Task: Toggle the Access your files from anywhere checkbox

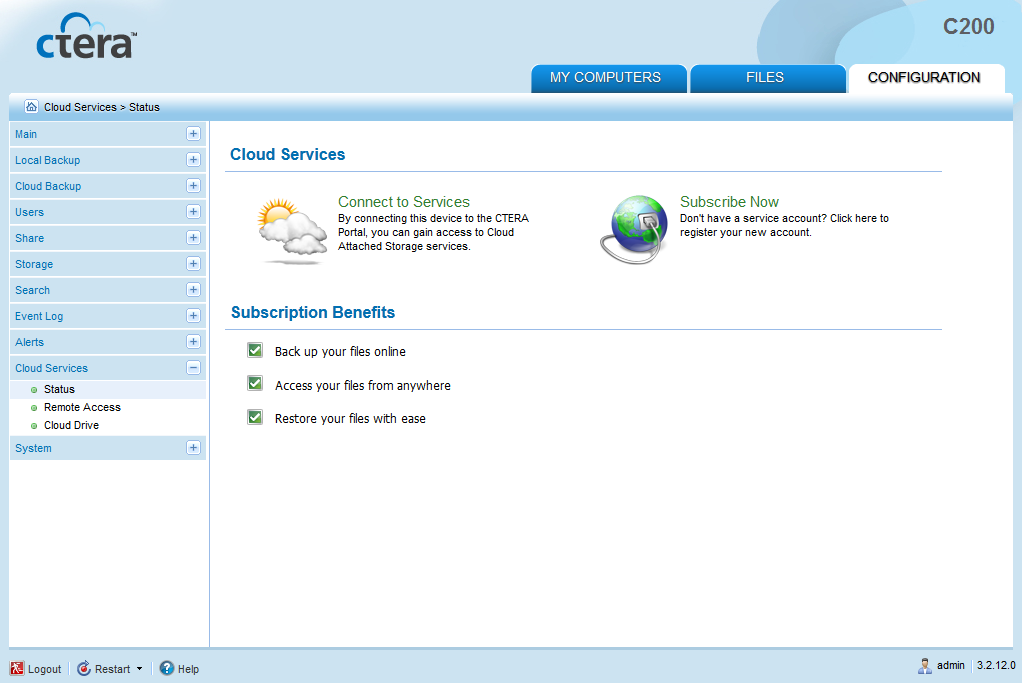Action: pyautogui.click(x=255, y=383)
